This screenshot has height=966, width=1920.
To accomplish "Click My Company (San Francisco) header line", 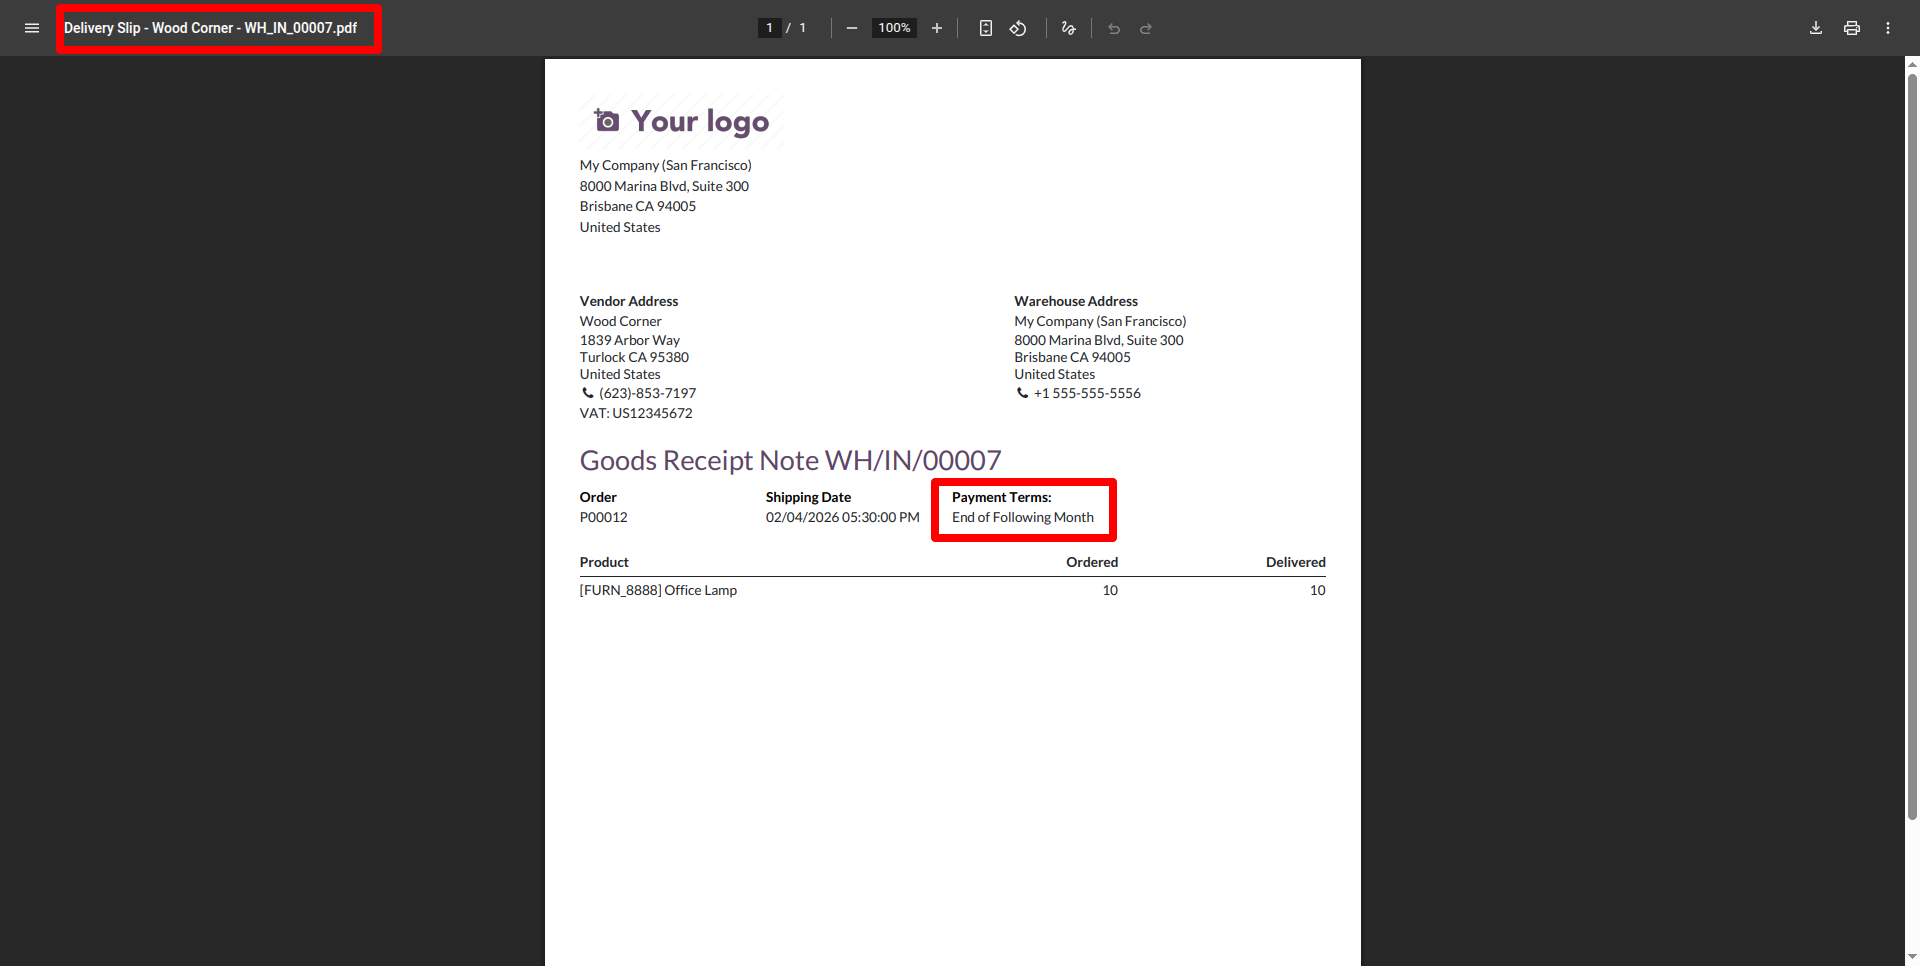I will pos(666,165).
